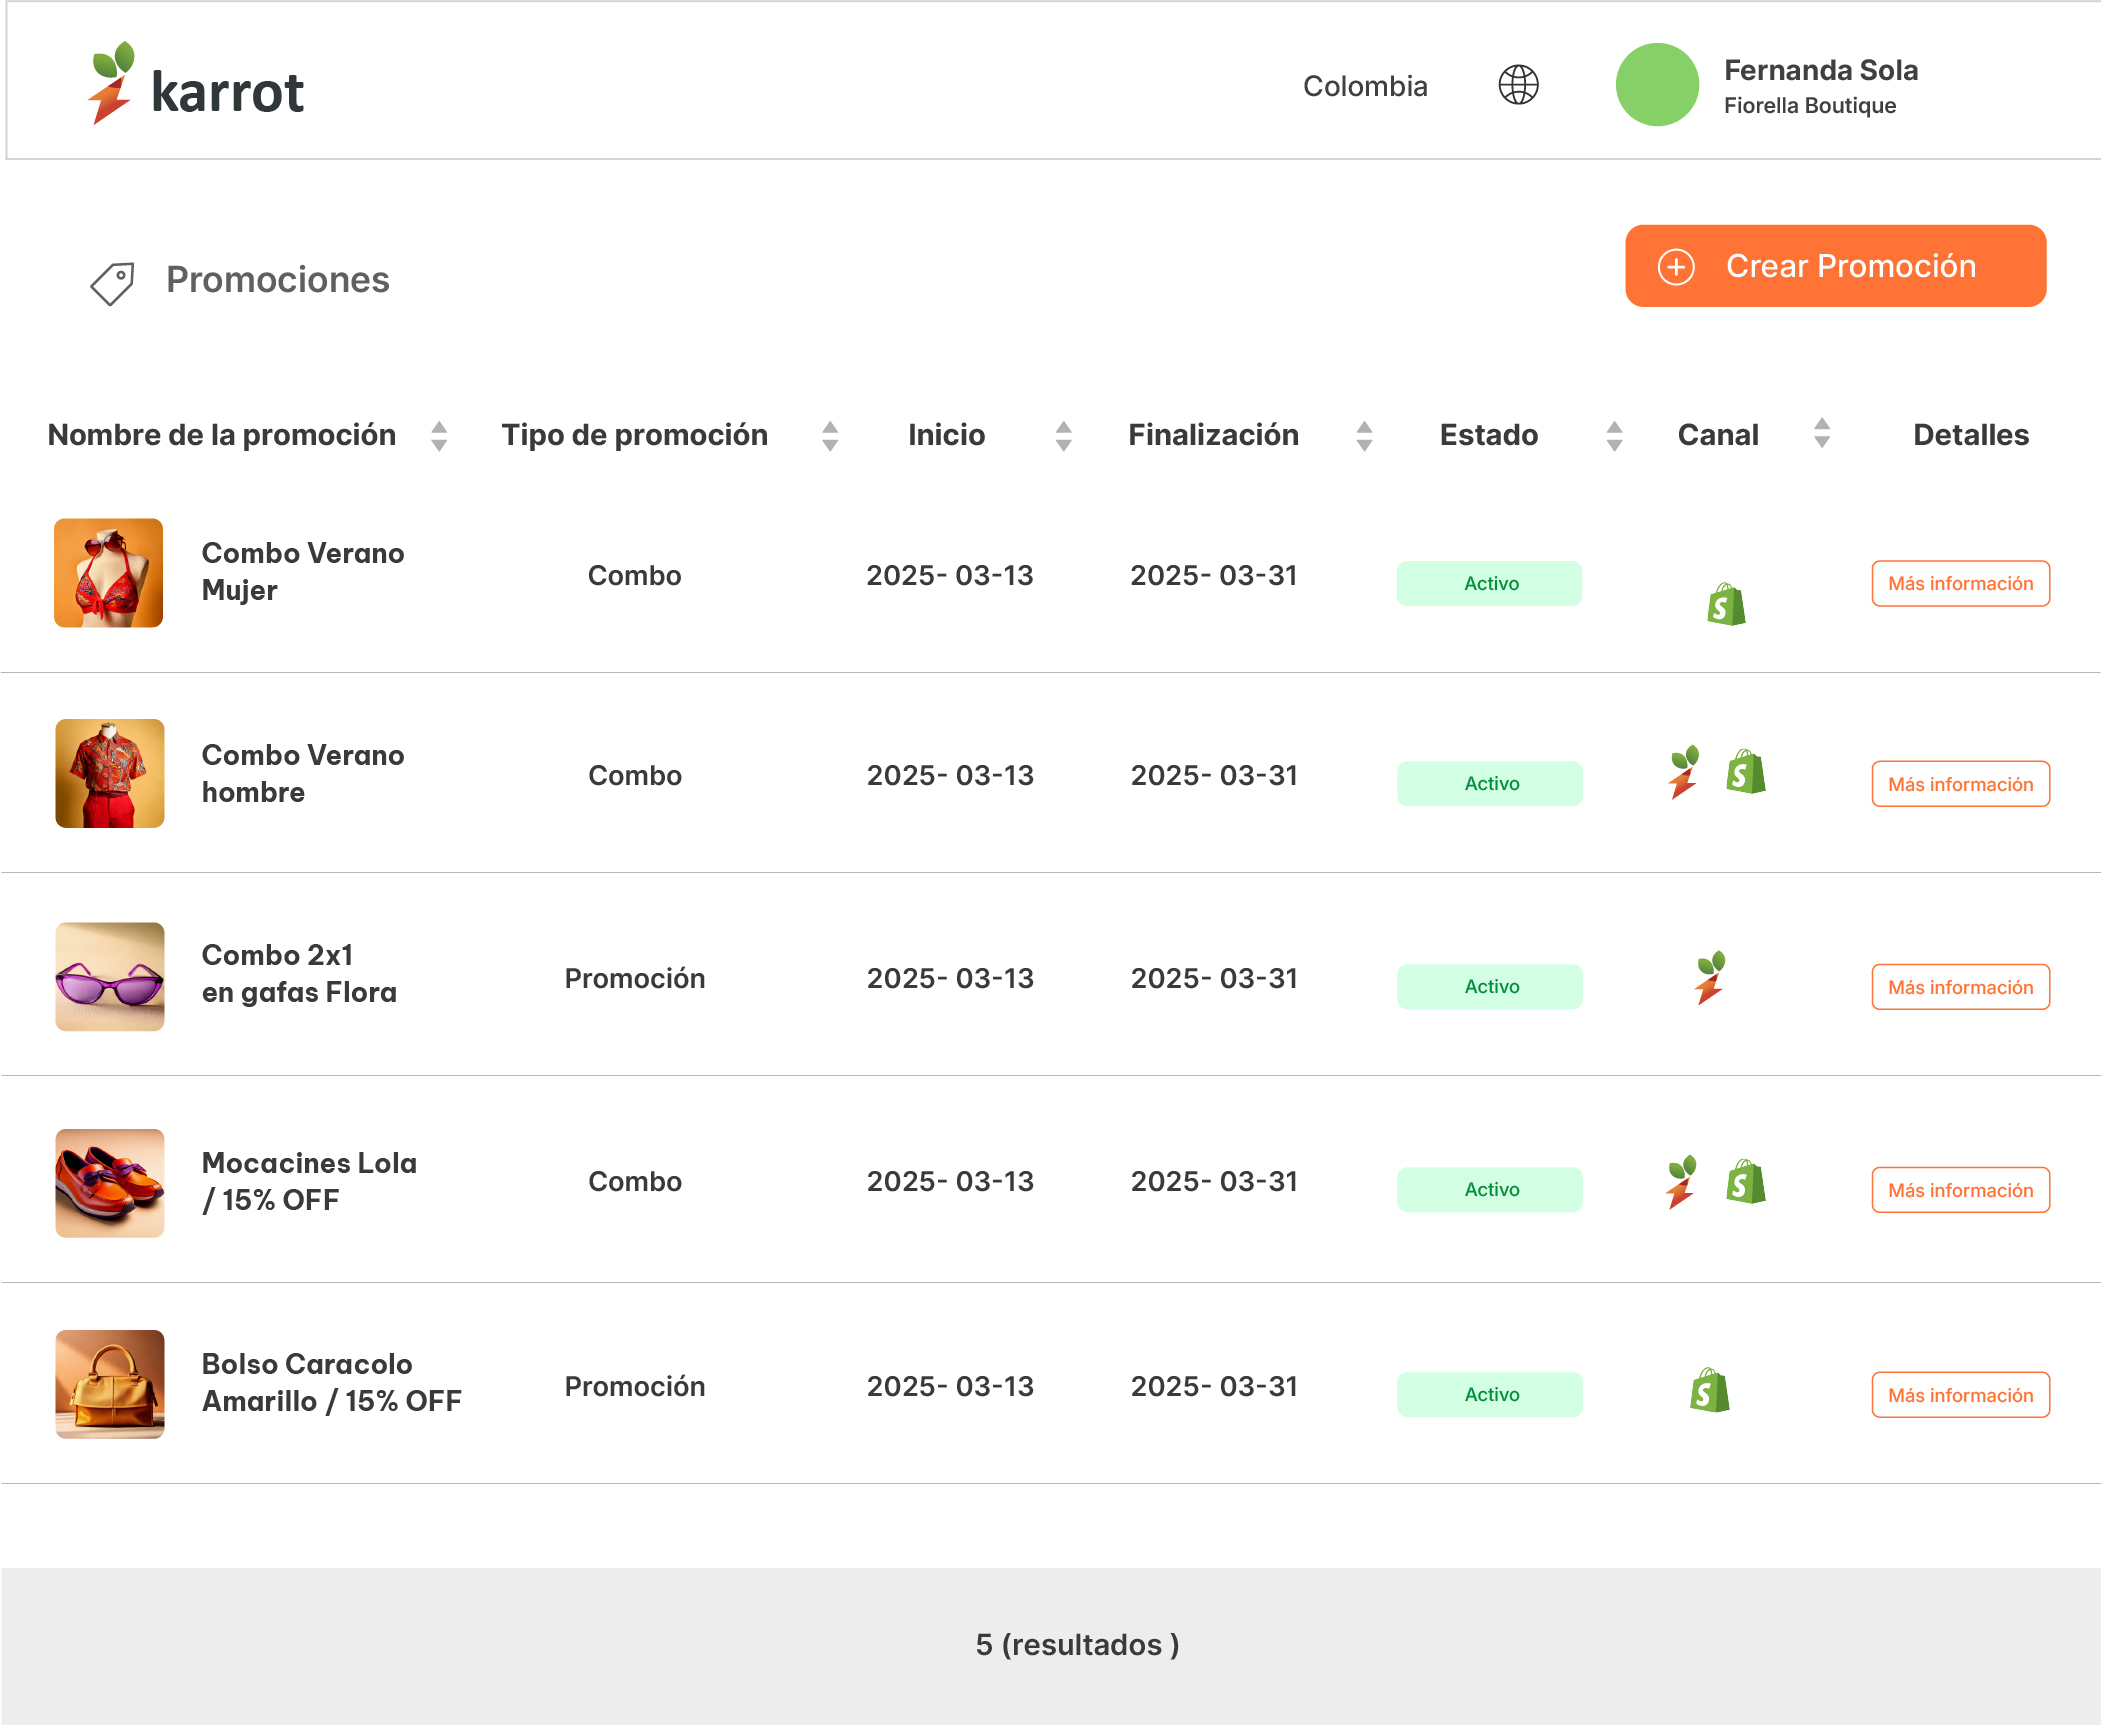Open Más información for Combo Verano Mujer

point(1960,584)
